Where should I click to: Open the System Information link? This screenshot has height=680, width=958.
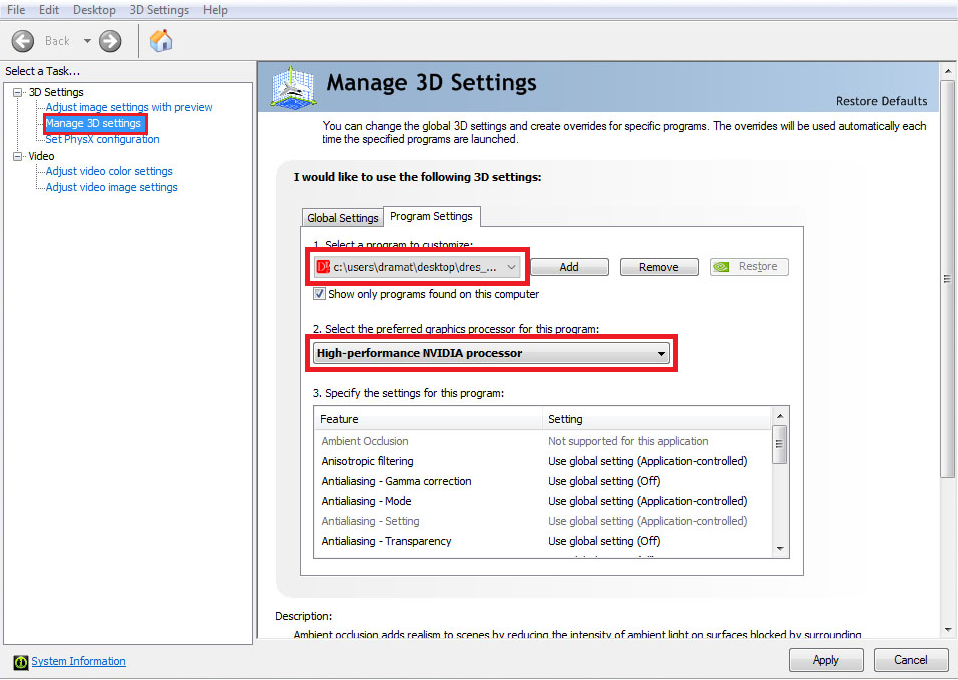pos(78,661)
